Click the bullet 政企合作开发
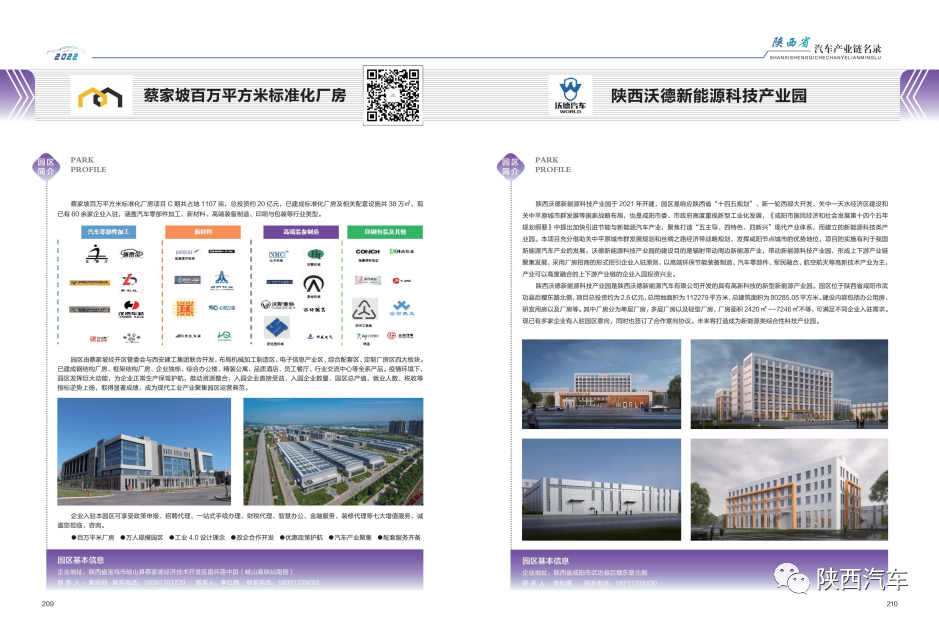 pos(252,537)
